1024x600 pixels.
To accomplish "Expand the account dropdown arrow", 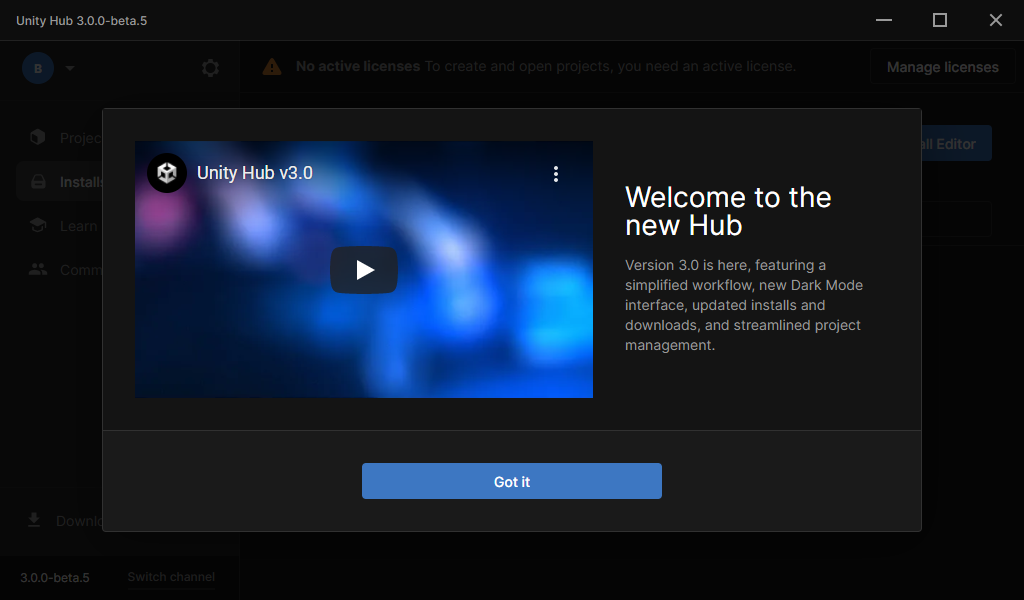I will tap(70, 68).
